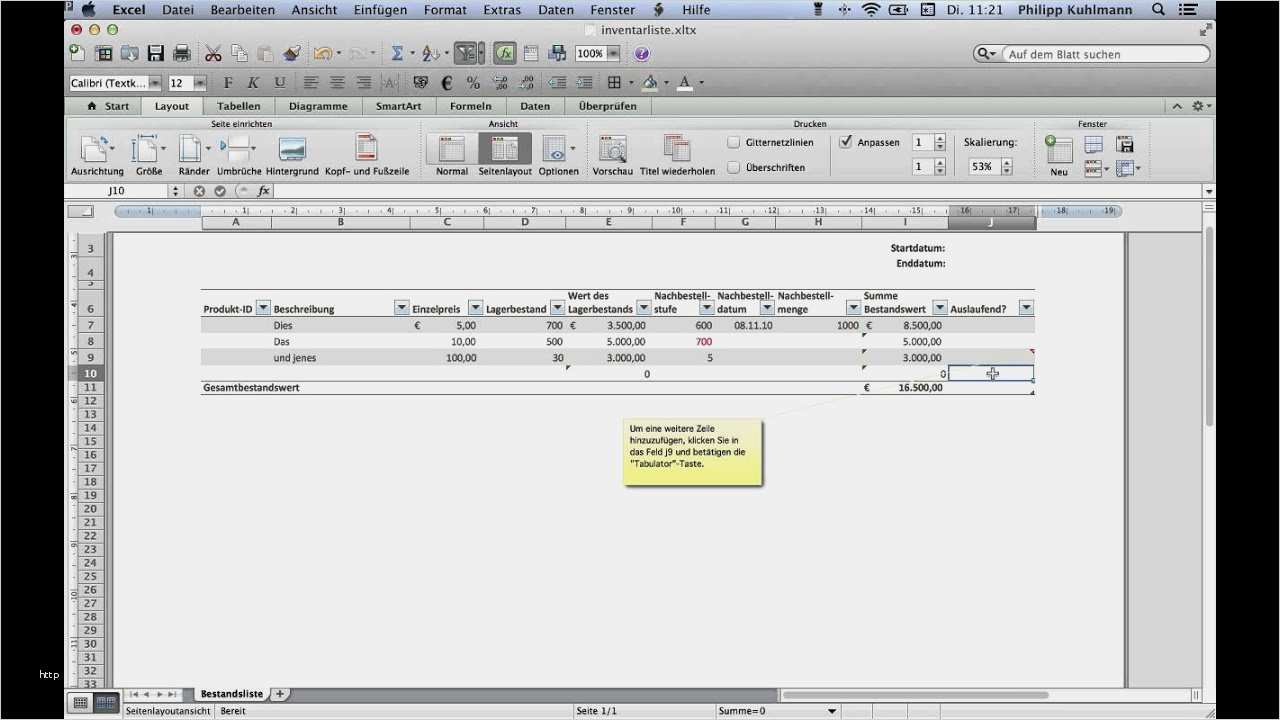Click the Wi-Fi icon in menu bar
This screenshot has width=1280, height=720.
coord(871,10)
